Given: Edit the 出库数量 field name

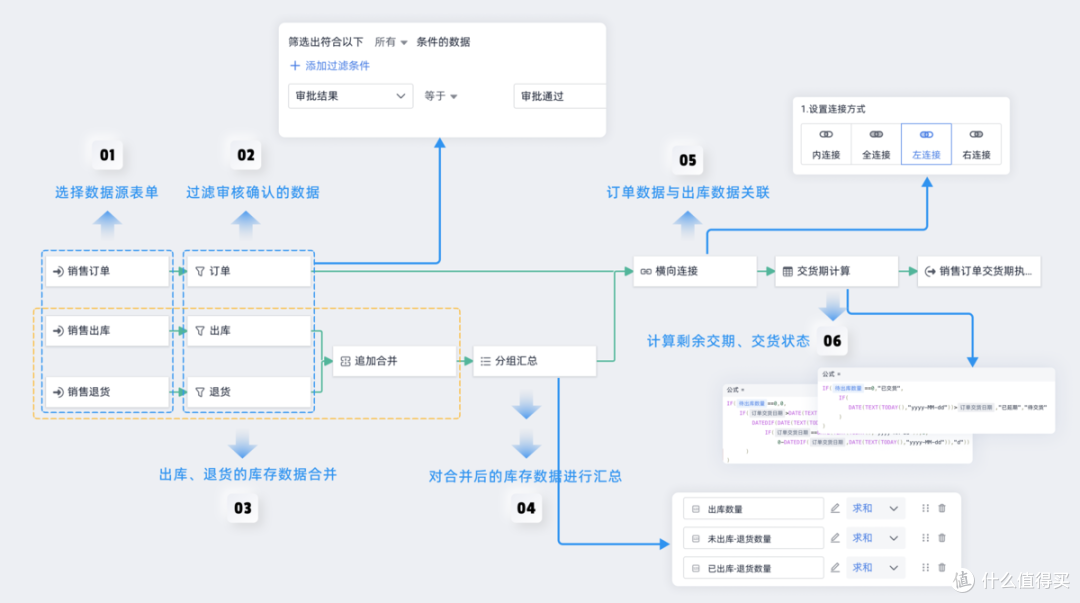Looking at the screenshot, I should pyautogui.click(x=835, y=509).
